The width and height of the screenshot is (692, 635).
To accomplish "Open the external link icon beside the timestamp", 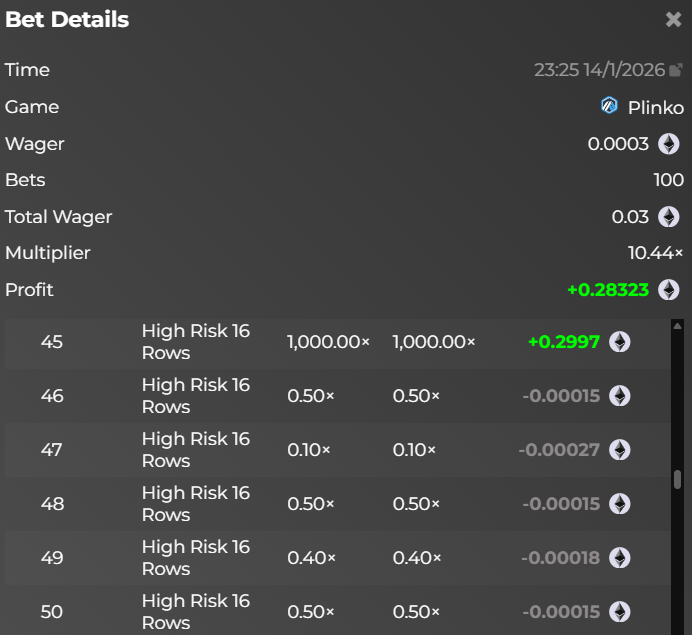I will tap(676, 70).
